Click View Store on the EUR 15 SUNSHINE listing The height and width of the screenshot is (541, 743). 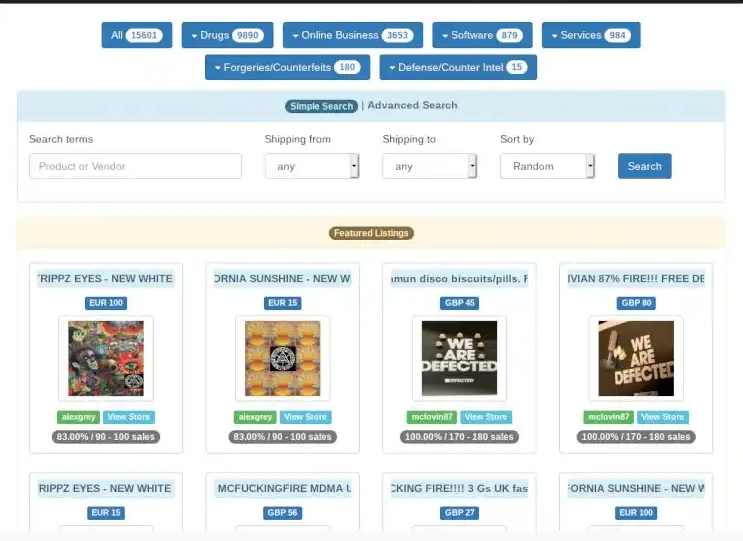[306, 417]
